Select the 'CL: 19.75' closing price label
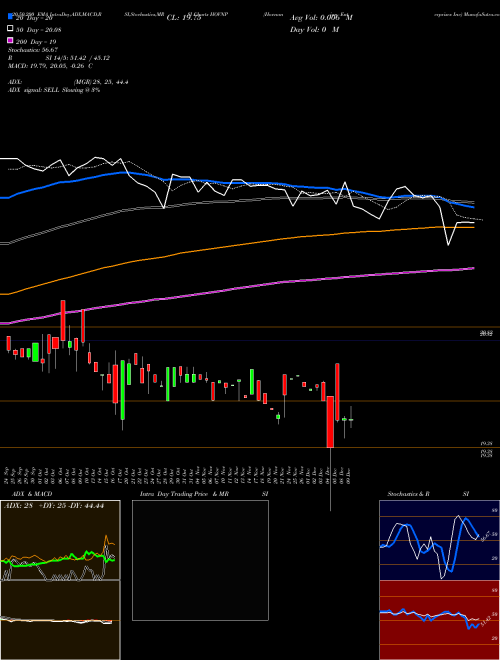 pos(184,18)
